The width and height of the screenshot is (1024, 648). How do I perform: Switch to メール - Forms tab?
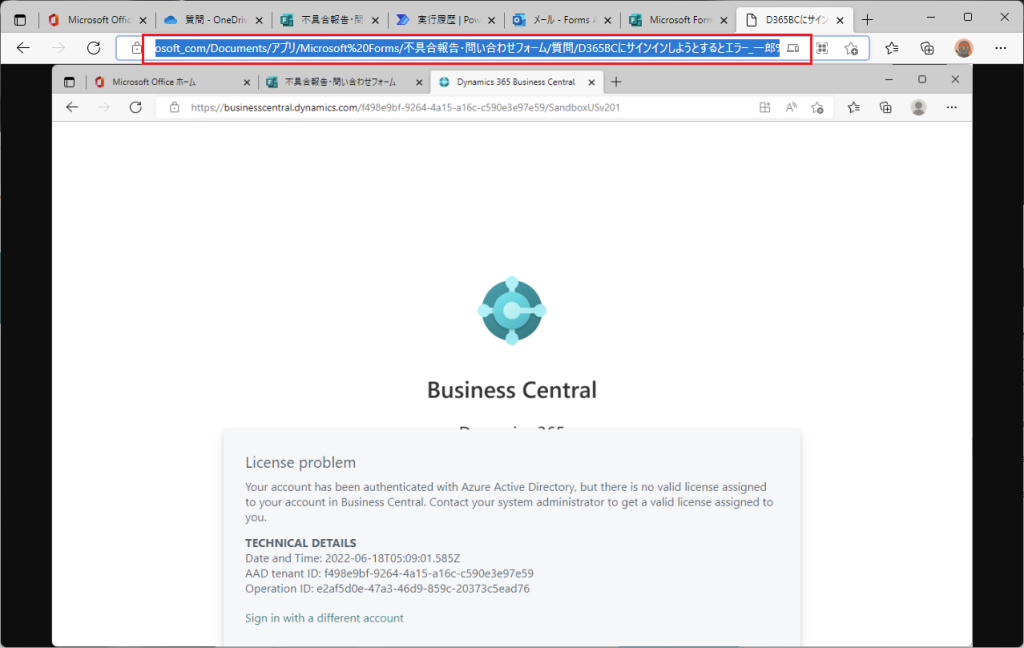[x=562, y=20]
